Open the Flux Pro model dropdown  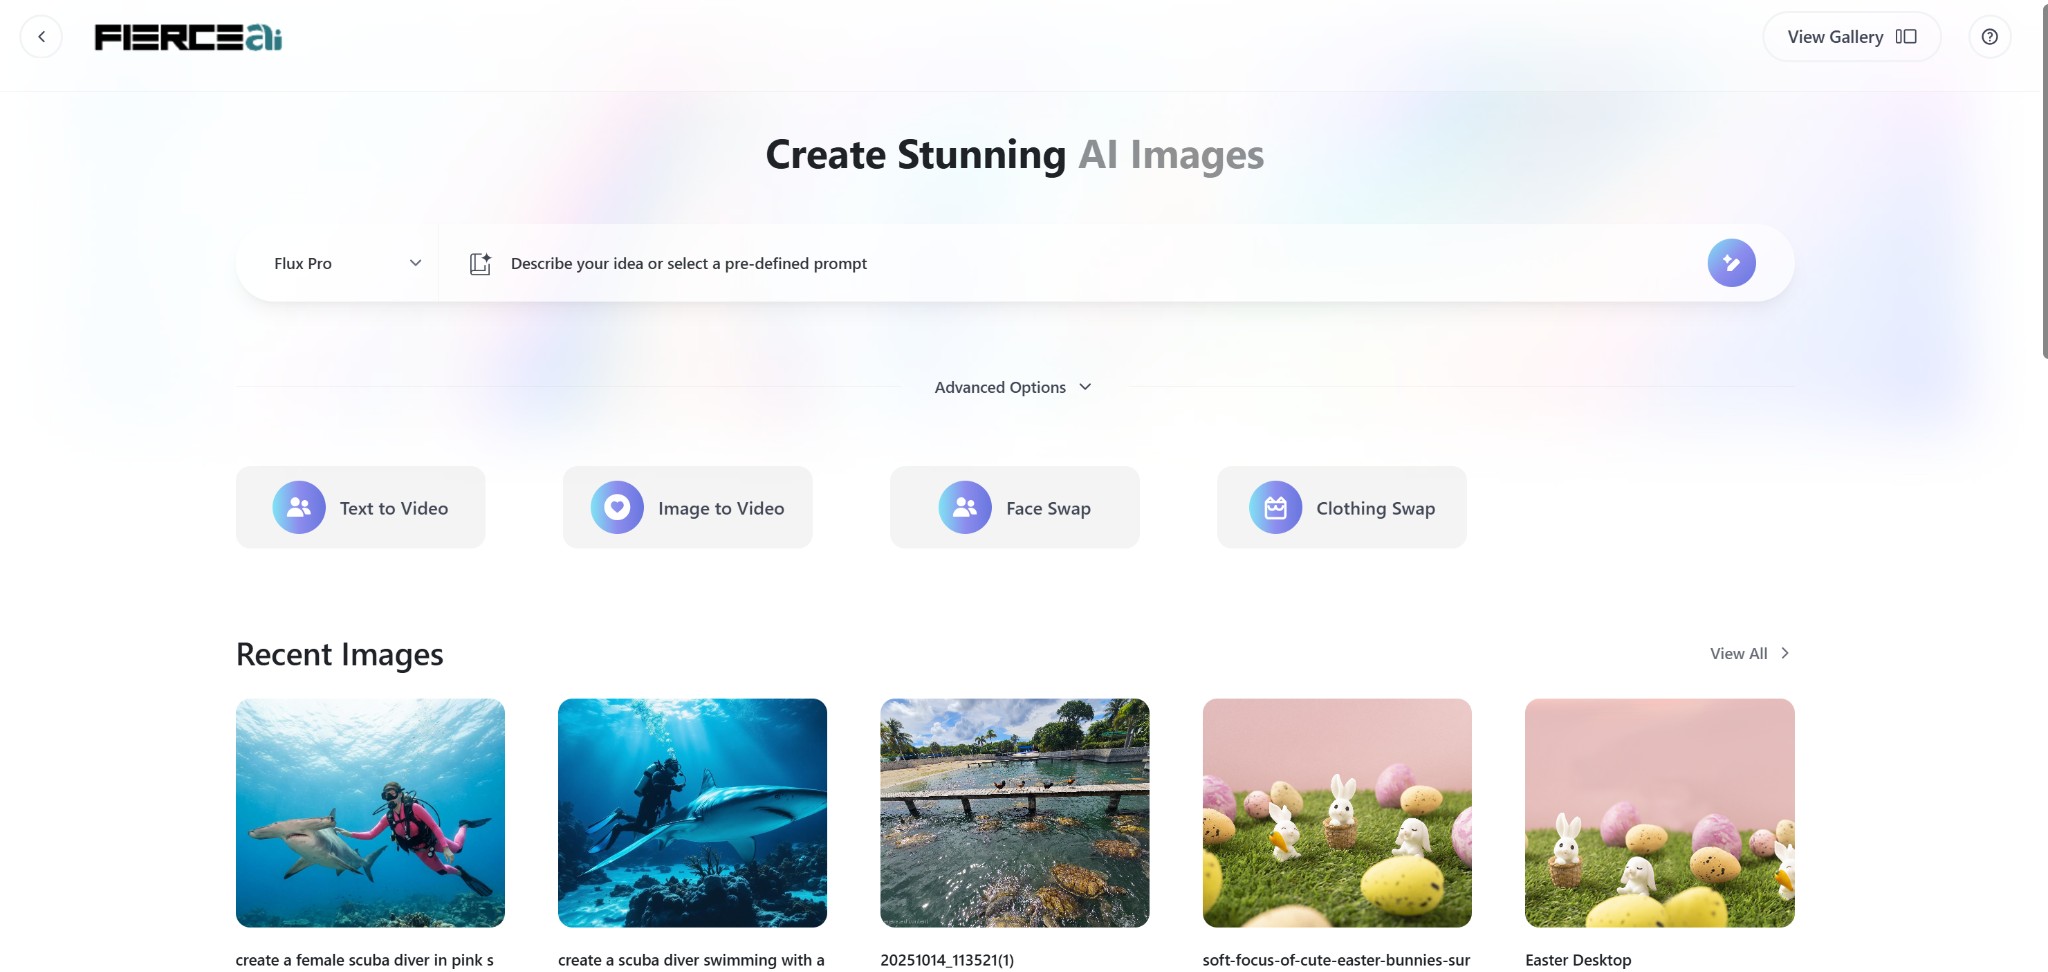tap(346, 264)
